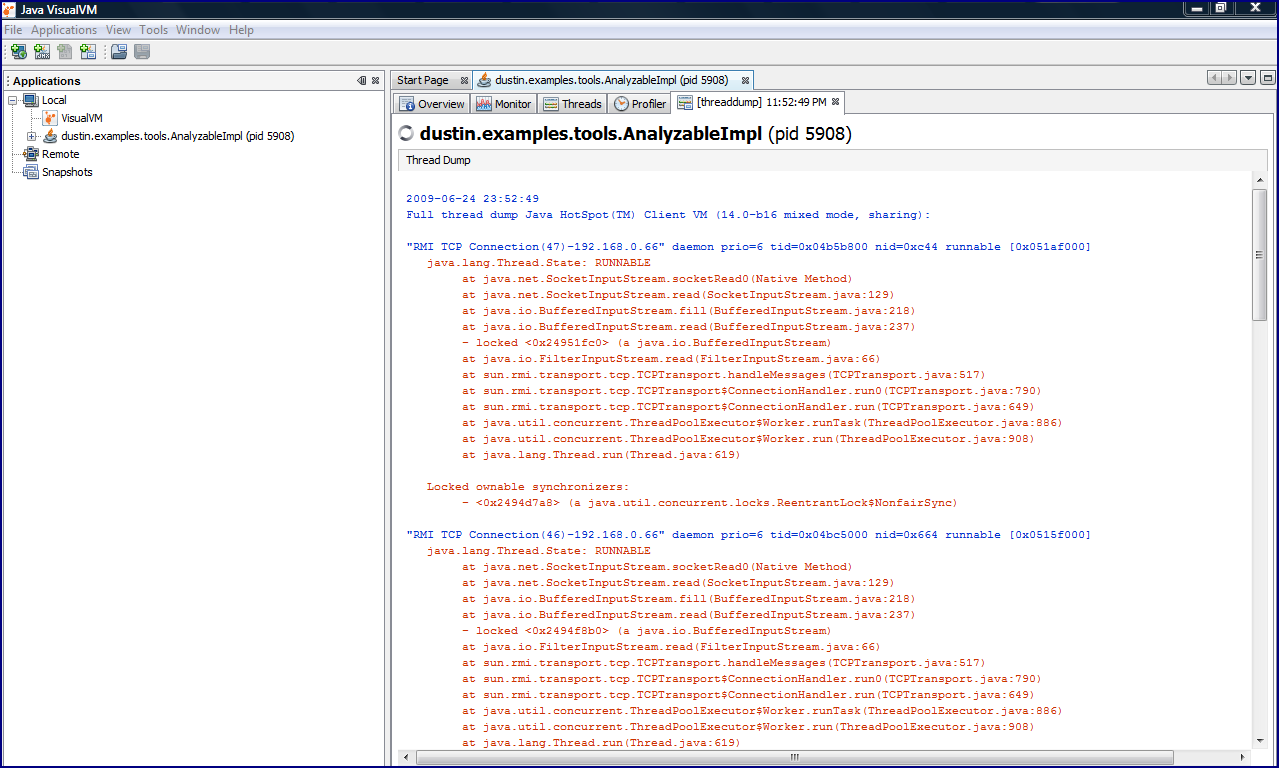1279x768 pixels.
Task: Click the Java cup icon beside AnalyzableImpl
Action: pos(50,136)
